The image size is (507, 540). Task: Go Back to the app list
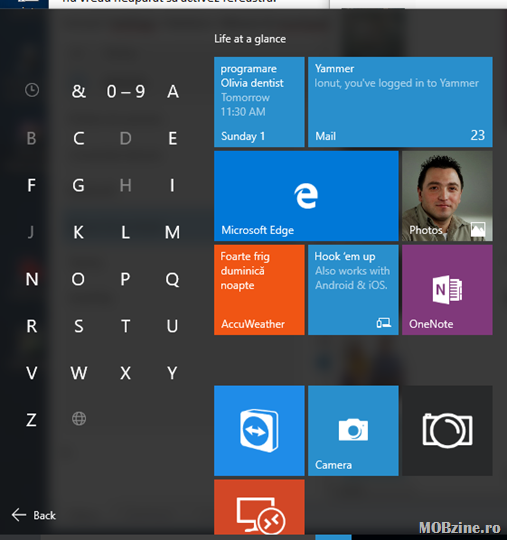(34, 515)
